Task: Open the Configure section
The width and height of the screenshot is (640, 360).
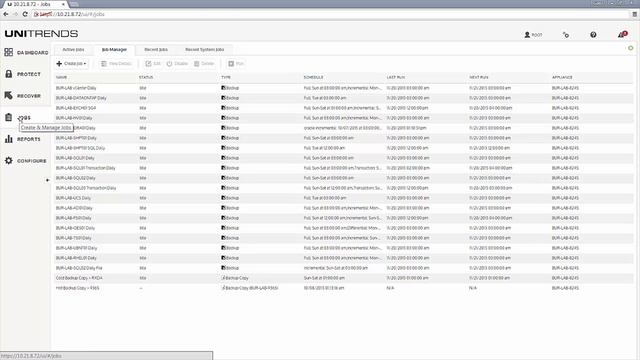Action: (31, 161)
